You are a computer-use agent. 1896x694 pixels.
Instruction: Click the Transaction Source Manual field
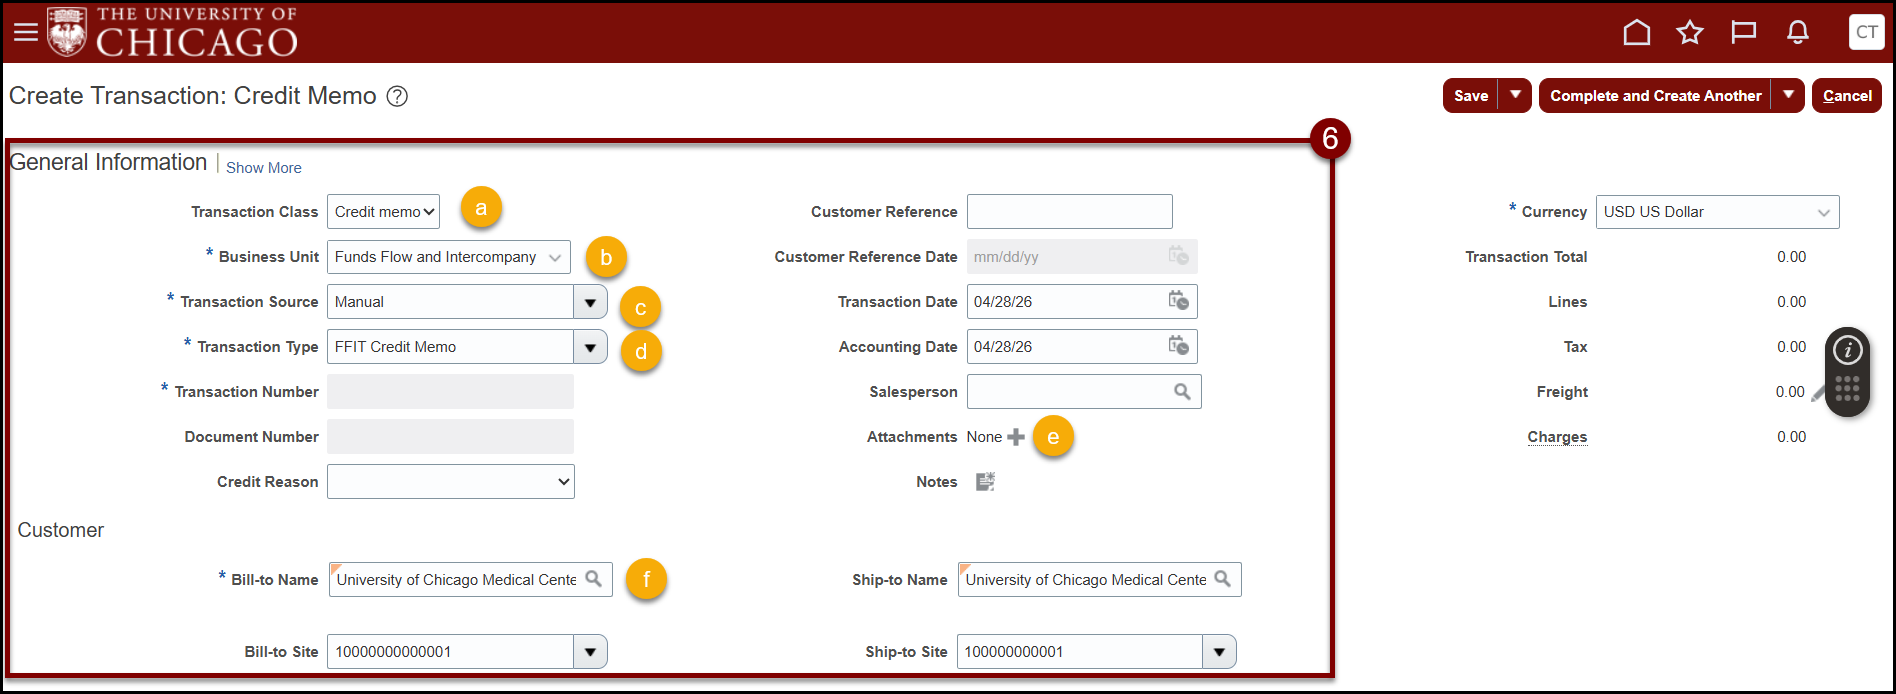(451, 302)
